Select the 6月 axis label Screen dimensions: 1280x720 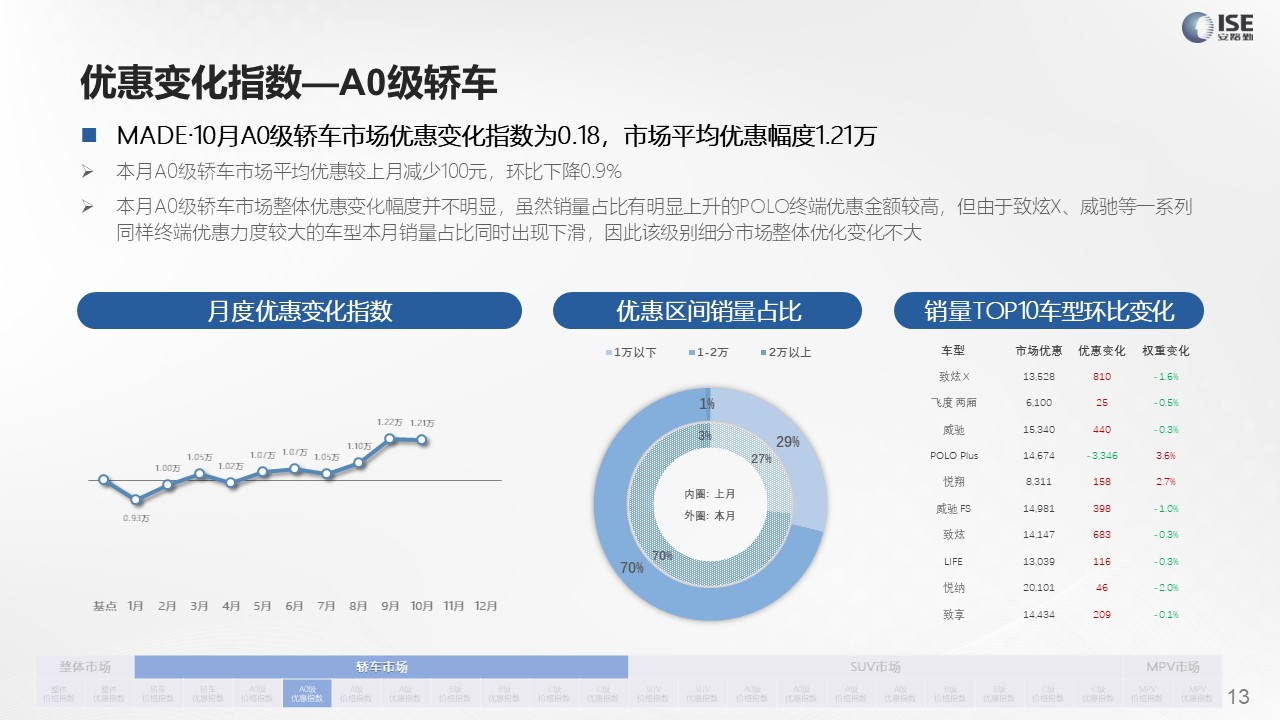click(x=295, y=605)
